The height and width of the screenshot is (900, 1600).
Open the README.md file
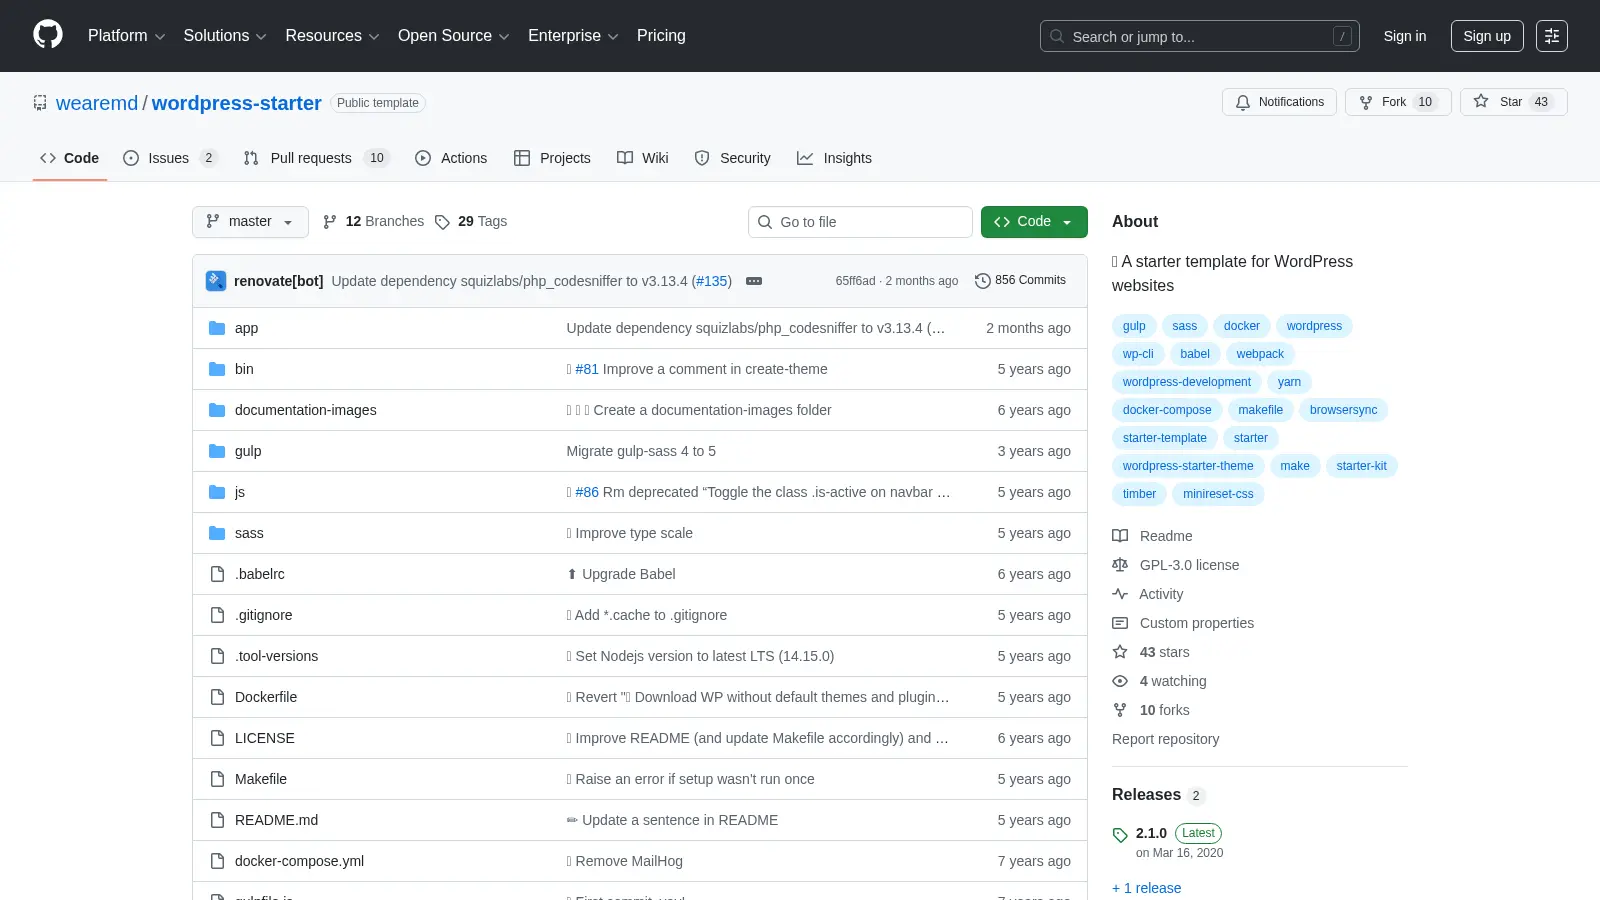pyautogui.click(x=277, y=820)
